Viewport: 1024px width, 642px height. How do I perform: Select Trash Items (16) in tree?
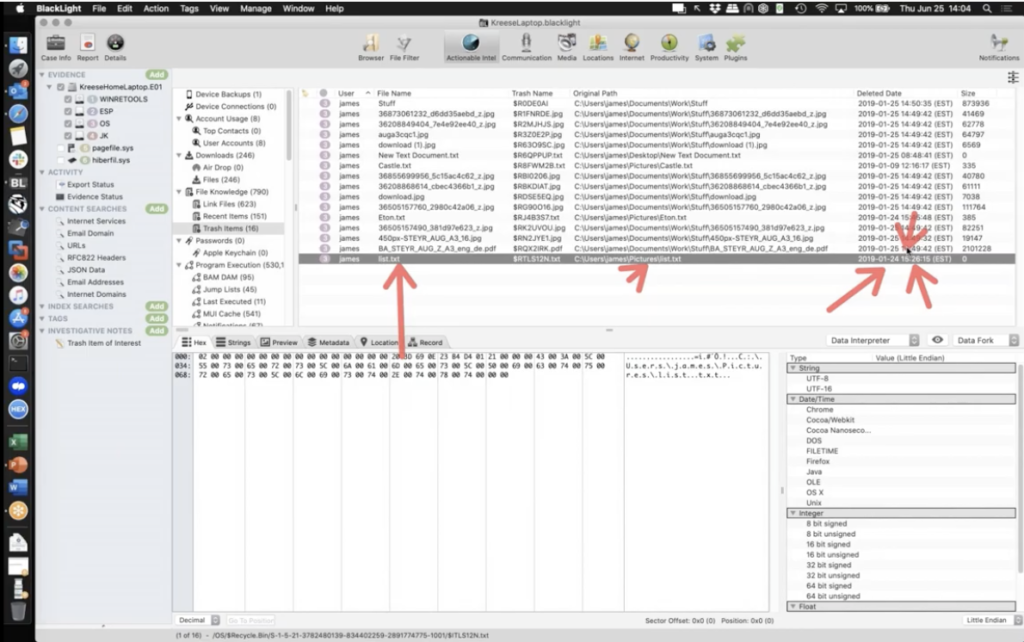point(230,229)
